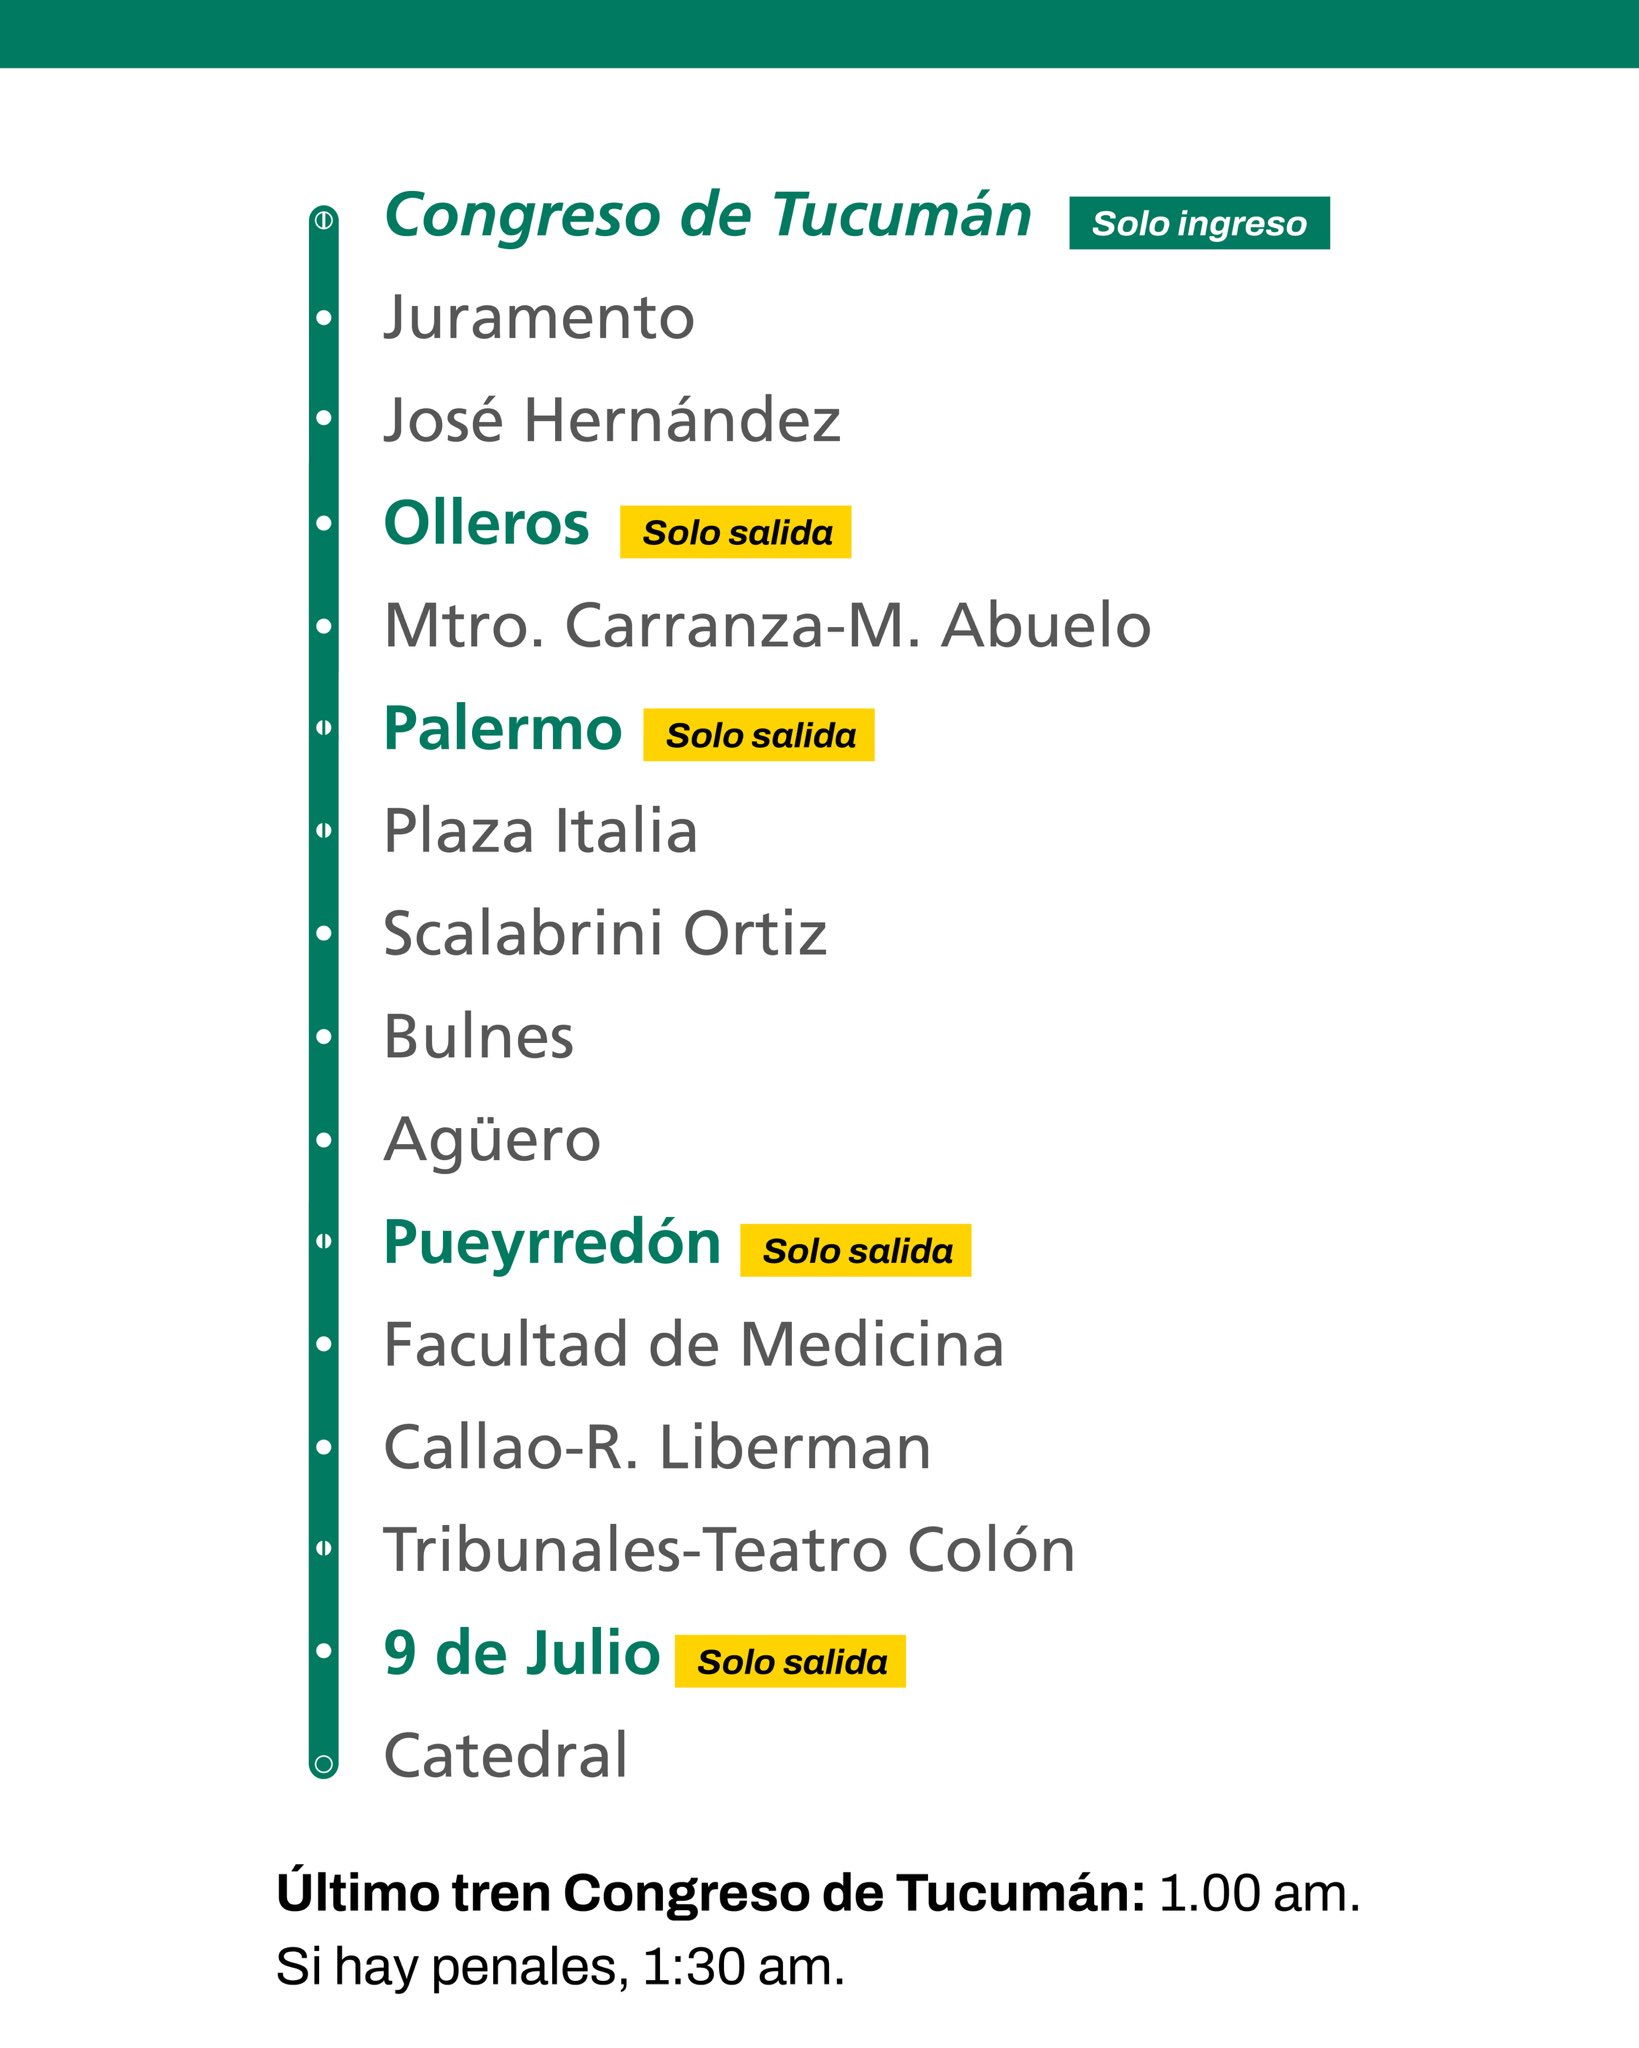This screenshot has width=1639, height=2048.
Task: Click the Juramento station name
Action: pyautogui.click(x=539, y=318)
